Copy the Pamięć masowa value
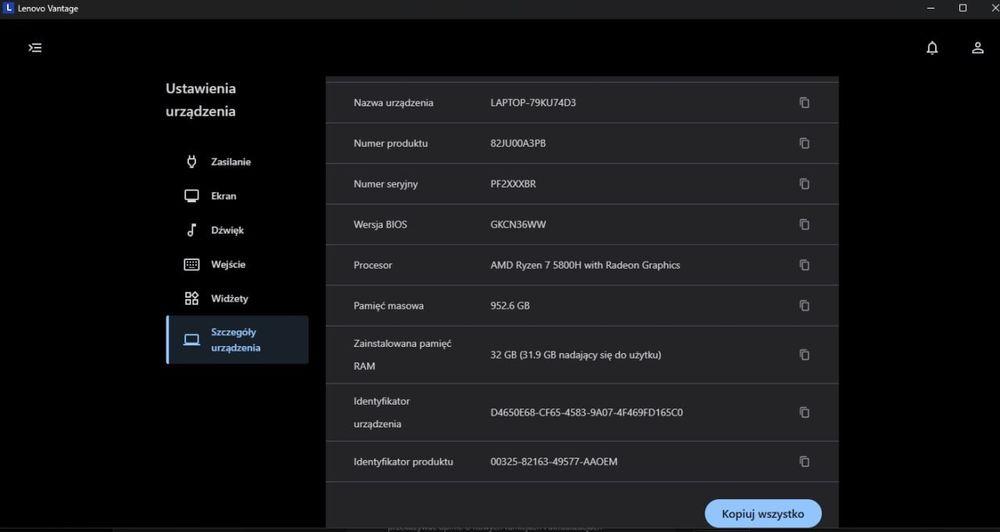 click(804, 306)
